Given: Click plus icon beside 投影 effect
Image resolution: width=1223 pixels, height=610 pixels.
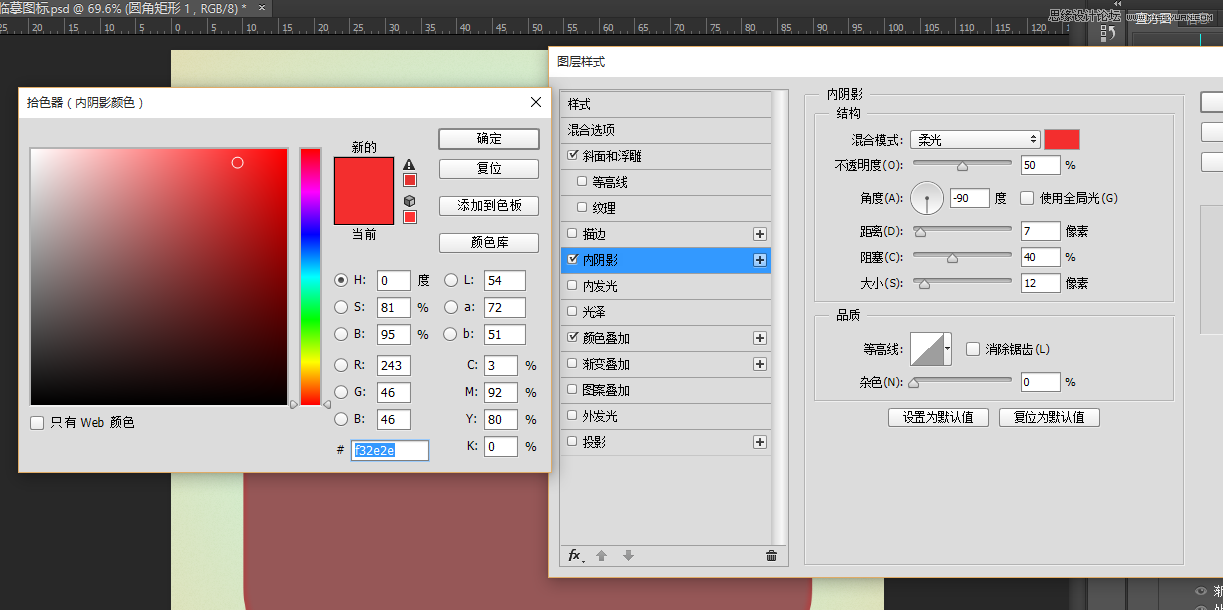Looking at the screenshot, I should point(760,442).
